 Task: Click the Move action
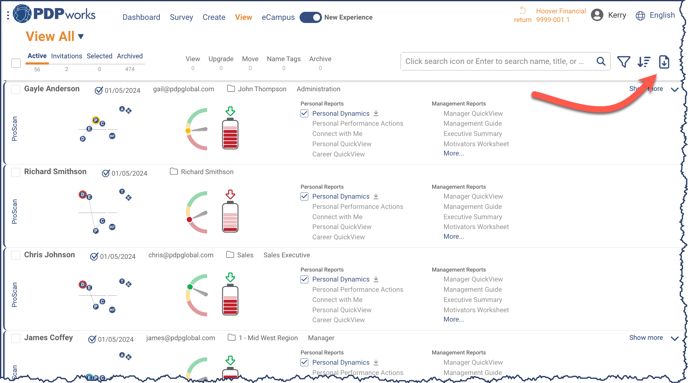click(x=250, y=59)
